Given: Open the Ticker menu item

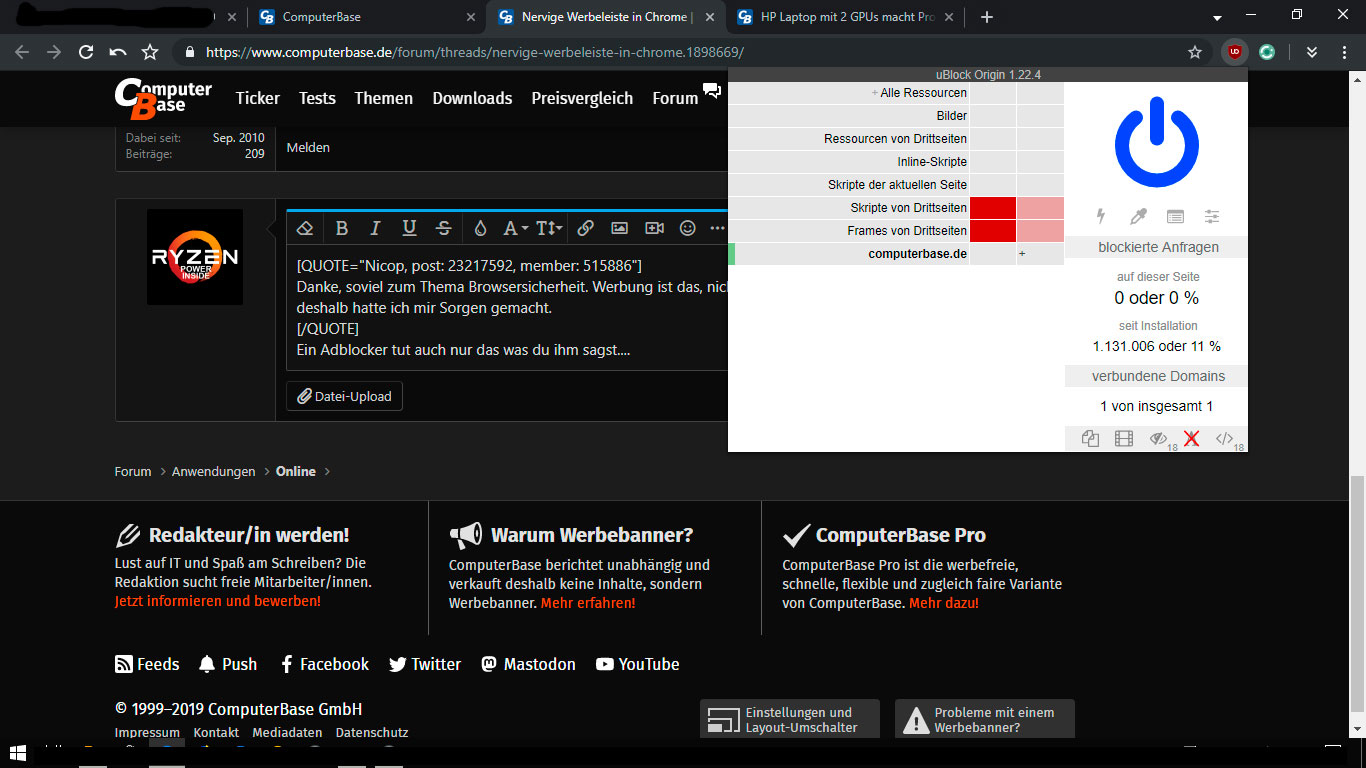Looking at the screenshot, I should pos(258,98).
